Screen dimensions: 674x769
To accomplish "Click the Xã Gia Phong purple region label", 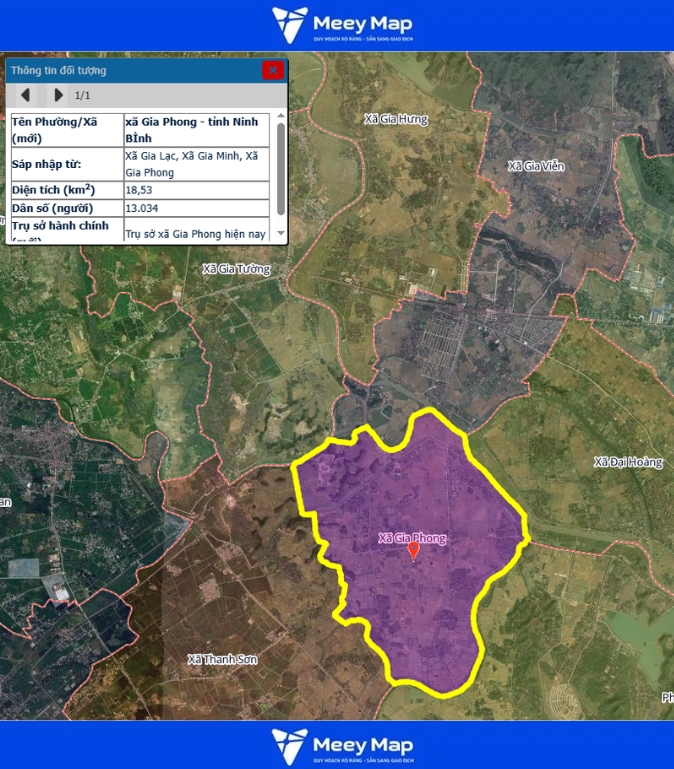I will click(x=412, y=538).
